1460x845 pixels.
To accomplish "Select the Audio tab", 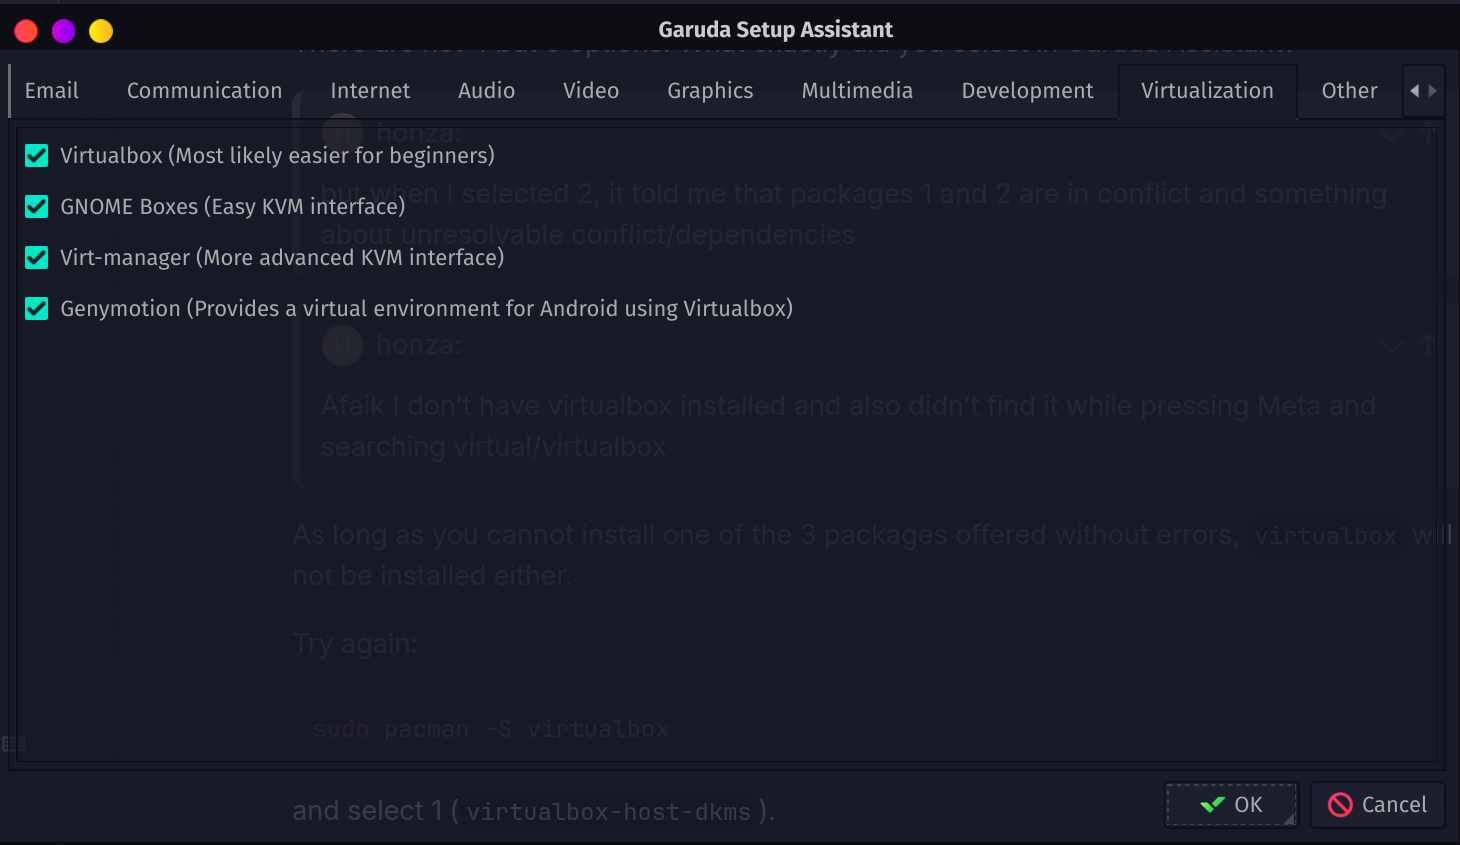I will pos(486,91).
